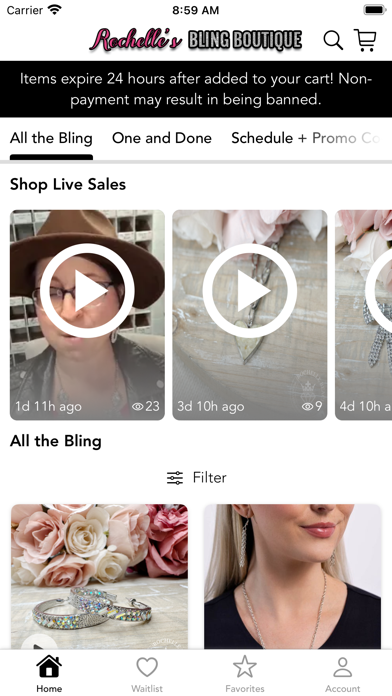
Task: Tap the filter sliders icon
Action: point(175,478)
